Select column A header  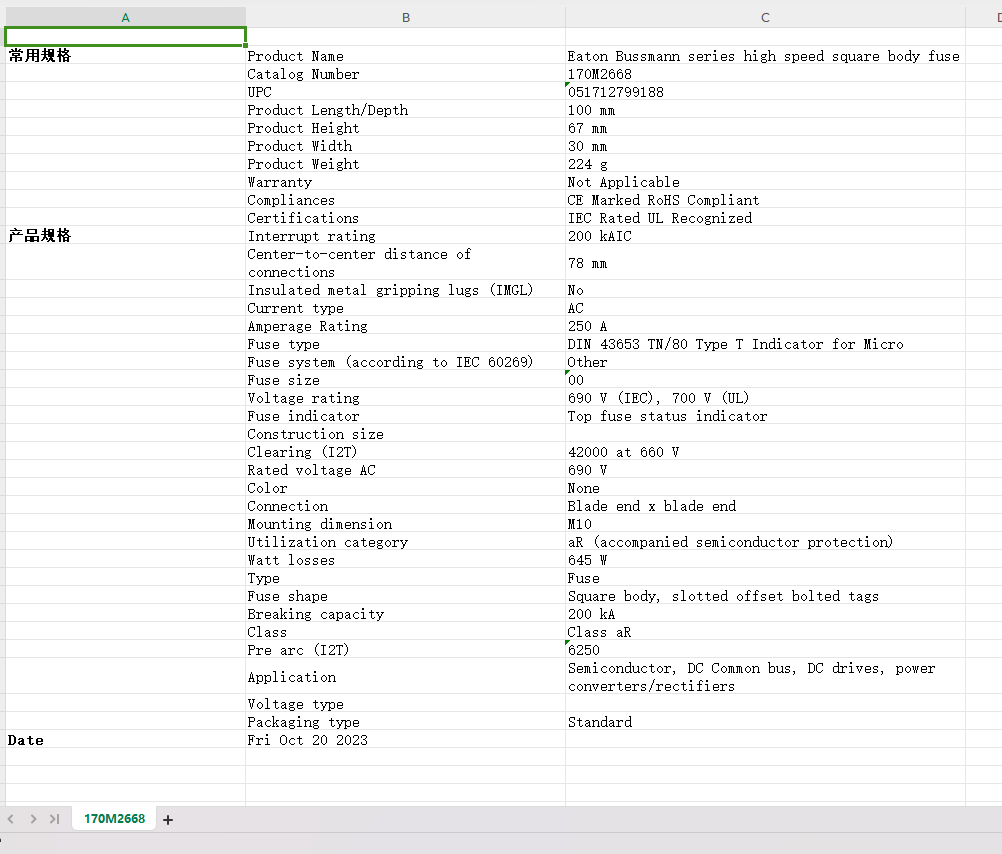[x=125, y=17]
